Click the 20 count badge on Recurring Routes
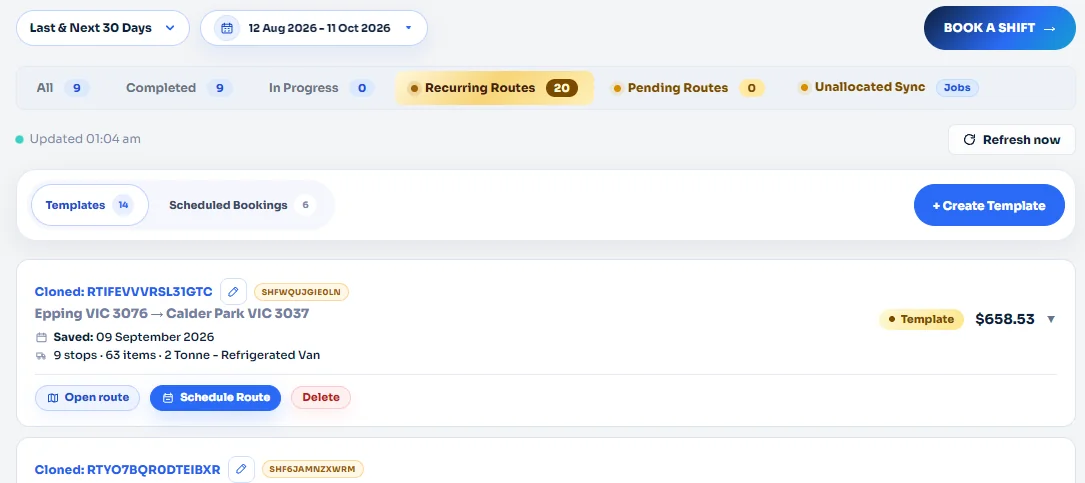 562,88
